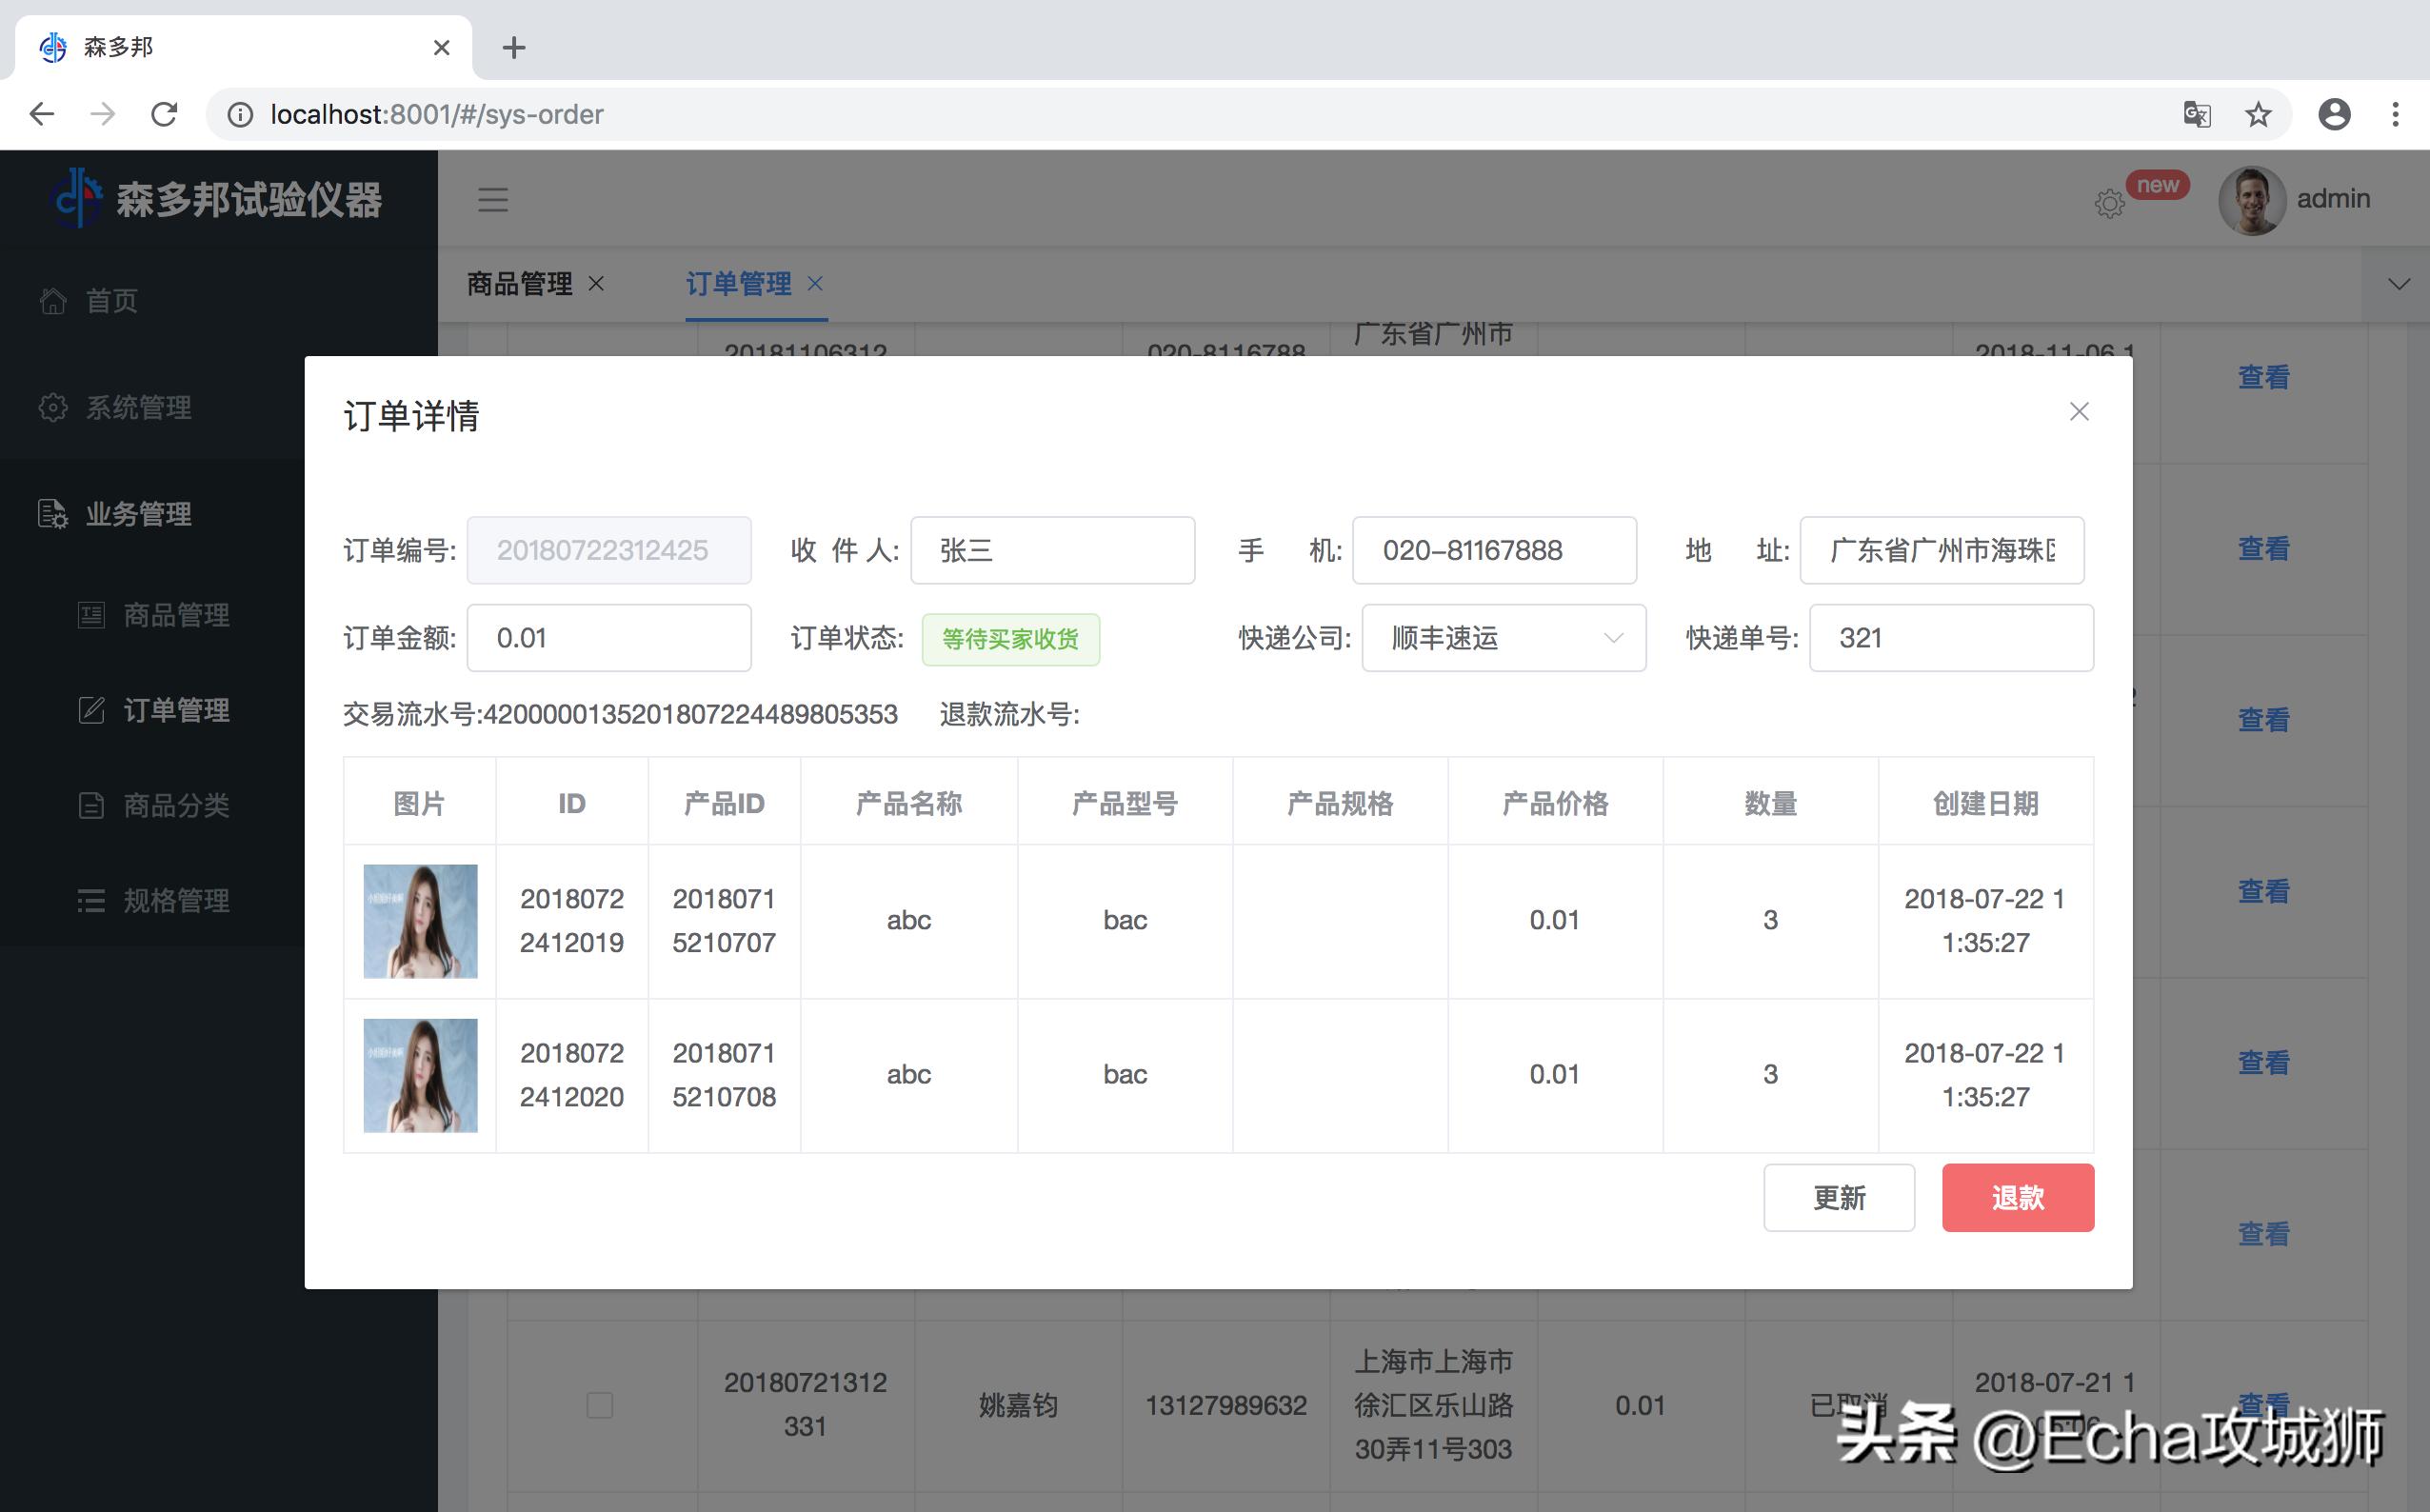Close the 商品管理 tab
The height and width of the screenshot is (1512, 2430).
(x=596, y=284)
